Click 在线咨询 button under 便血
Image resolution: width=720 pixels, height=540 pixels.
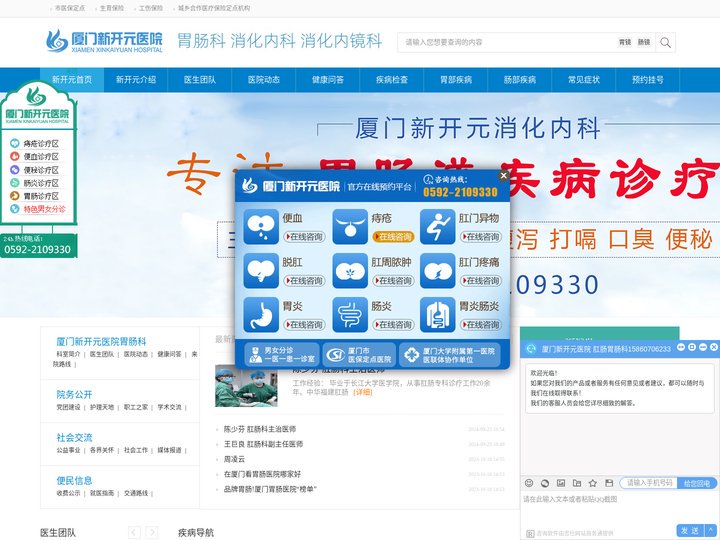click(x=304, y=237)
